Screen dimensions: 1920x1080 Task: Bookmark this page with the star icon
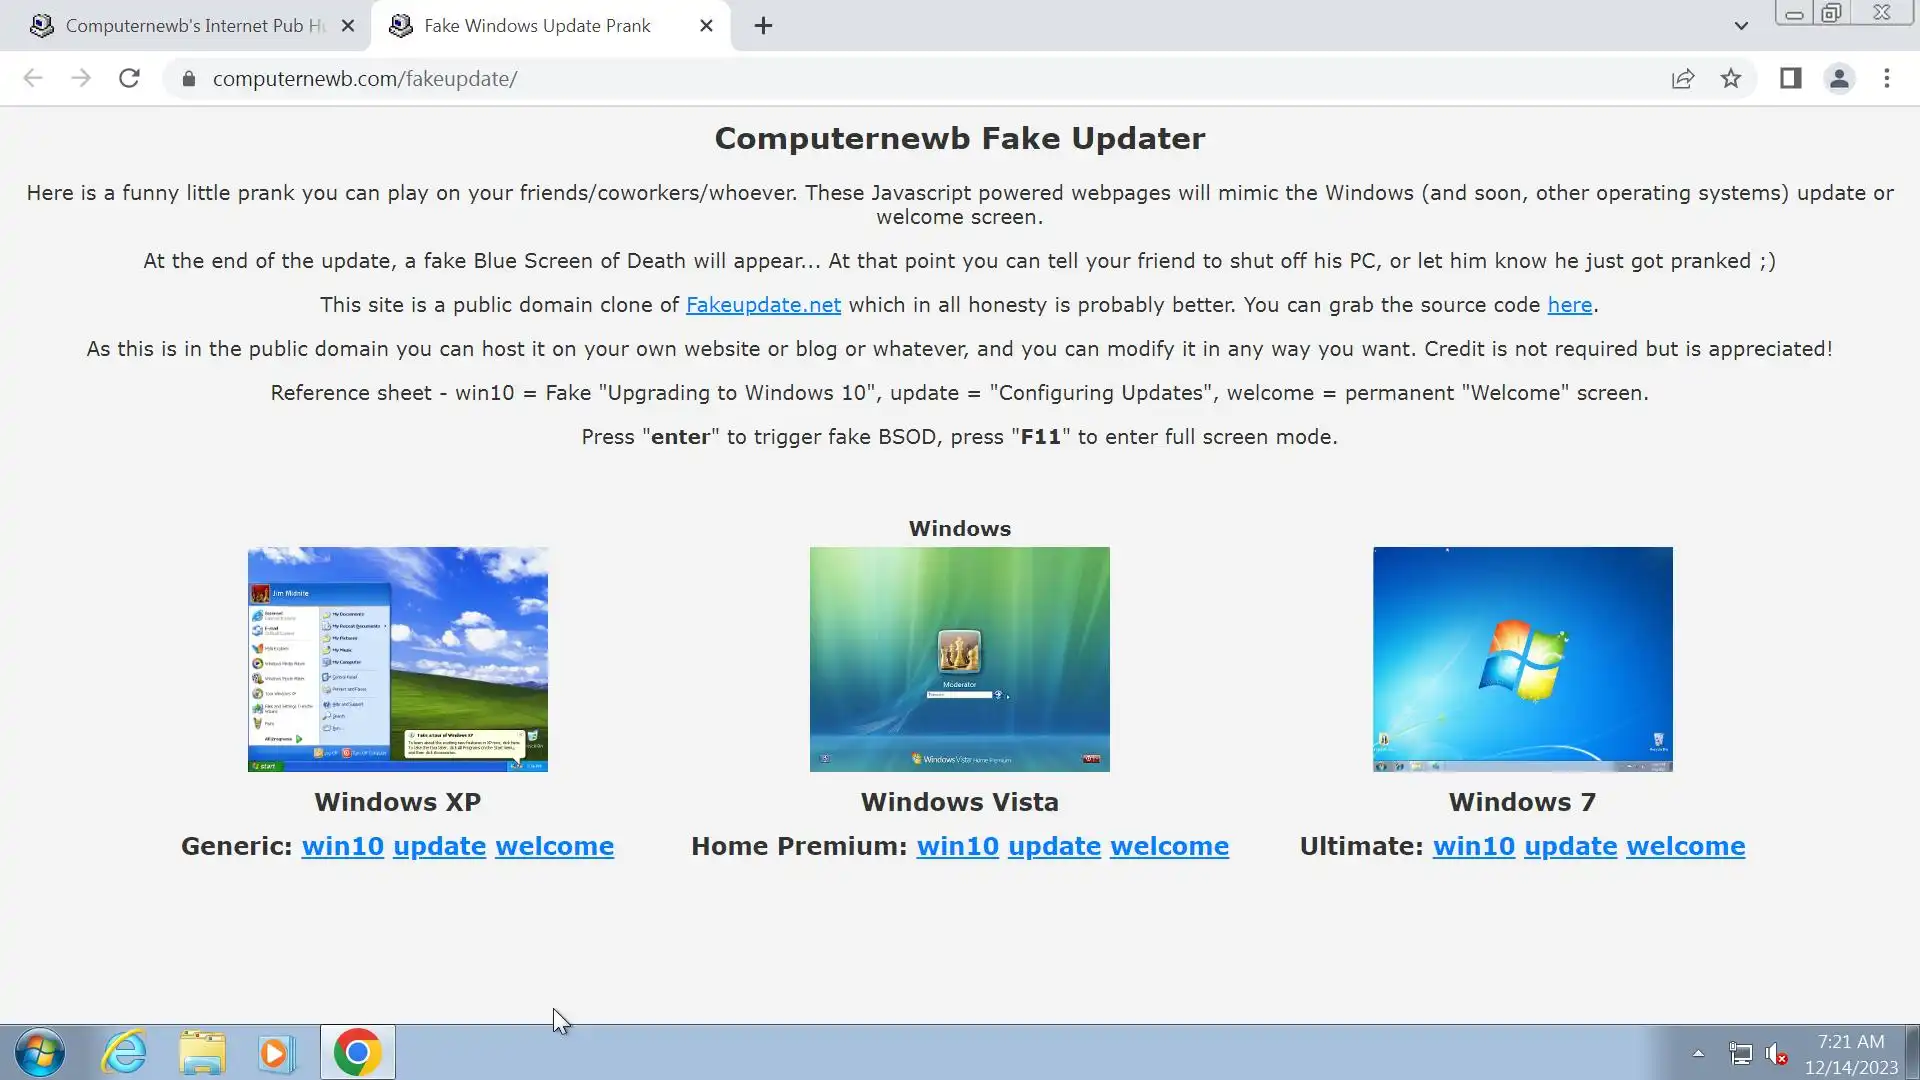coord(1731,78)
